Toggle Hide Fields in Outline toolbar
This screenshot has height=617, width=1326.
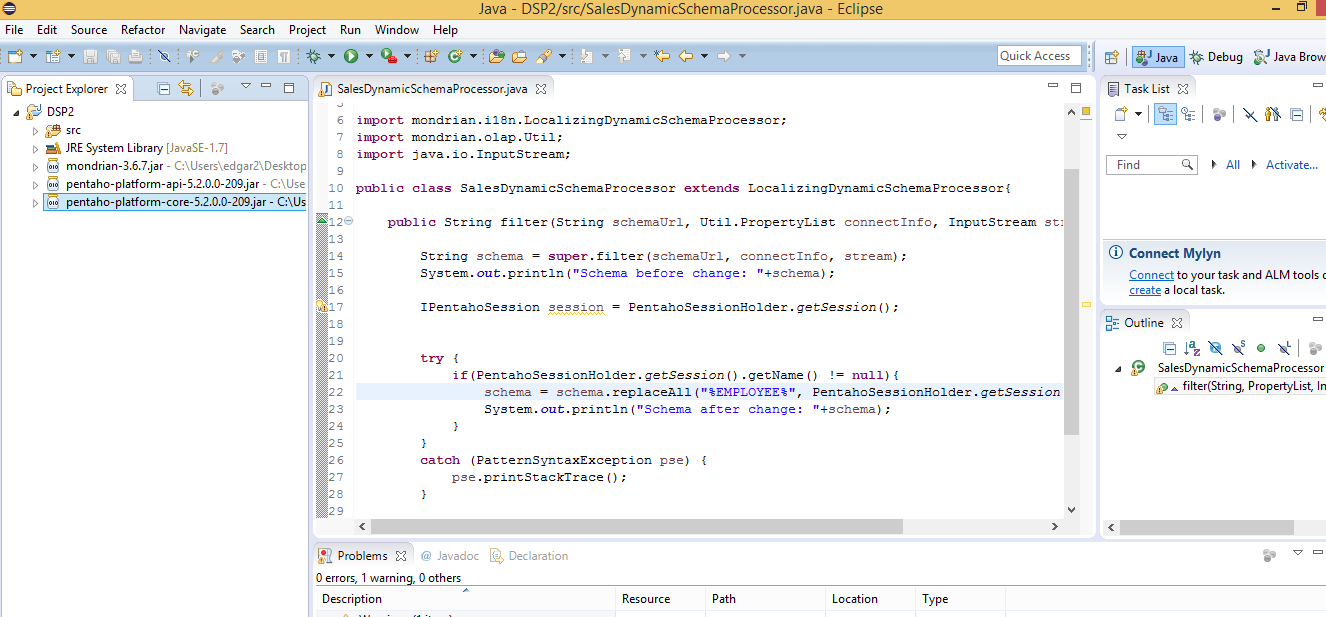coord(1216,348)
